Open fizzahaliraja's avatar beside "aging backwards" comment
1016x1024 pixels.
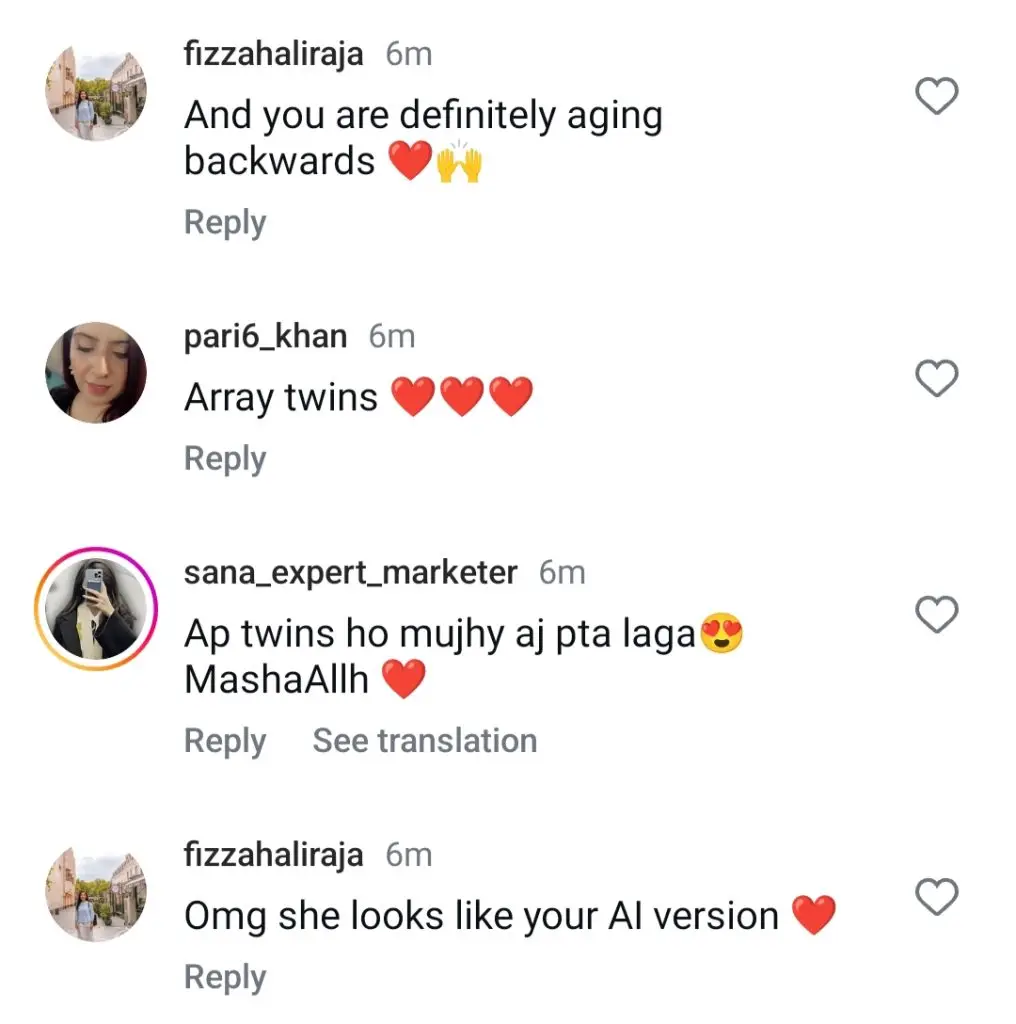(96, 92)
